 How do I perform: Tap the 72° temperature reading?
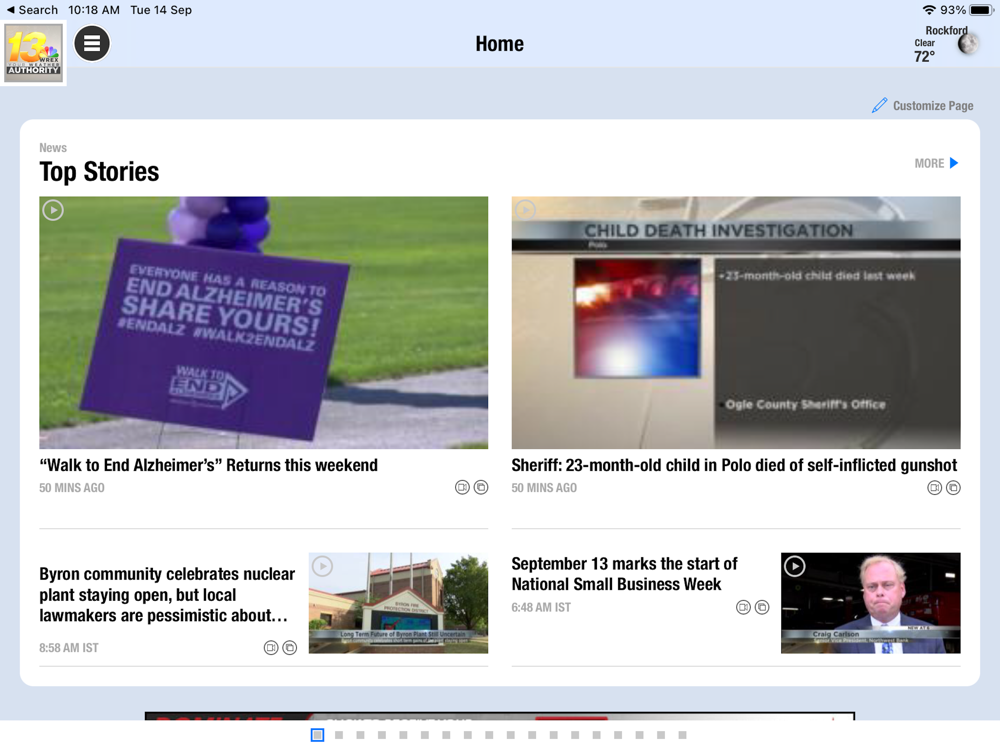tap(924, 57)
